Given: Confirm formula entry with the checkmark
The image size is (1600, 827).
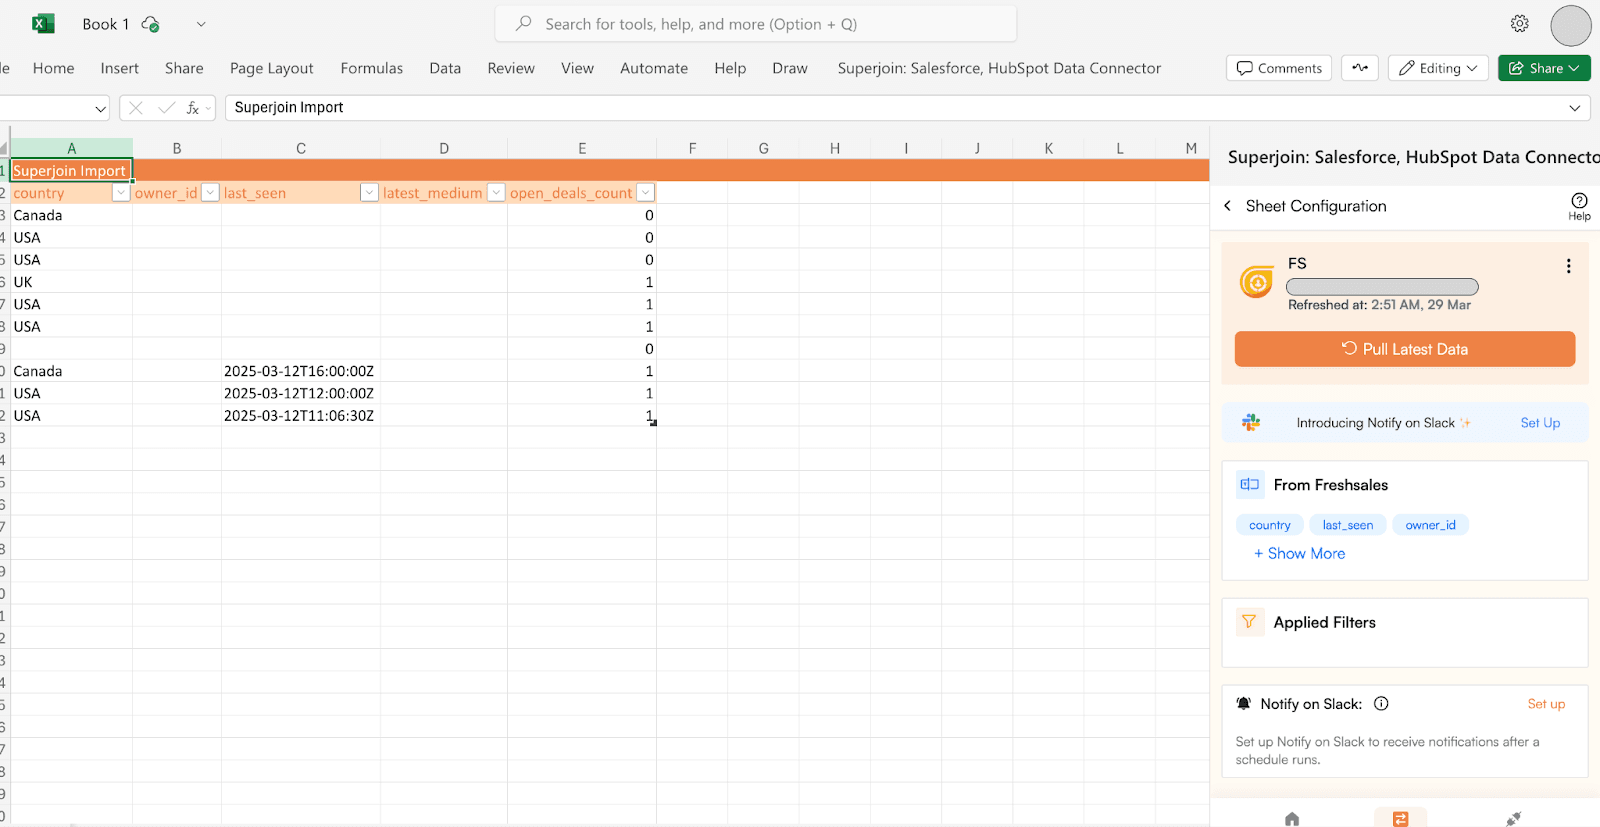Looking at the screenshot, I should (x=166, y=107).
